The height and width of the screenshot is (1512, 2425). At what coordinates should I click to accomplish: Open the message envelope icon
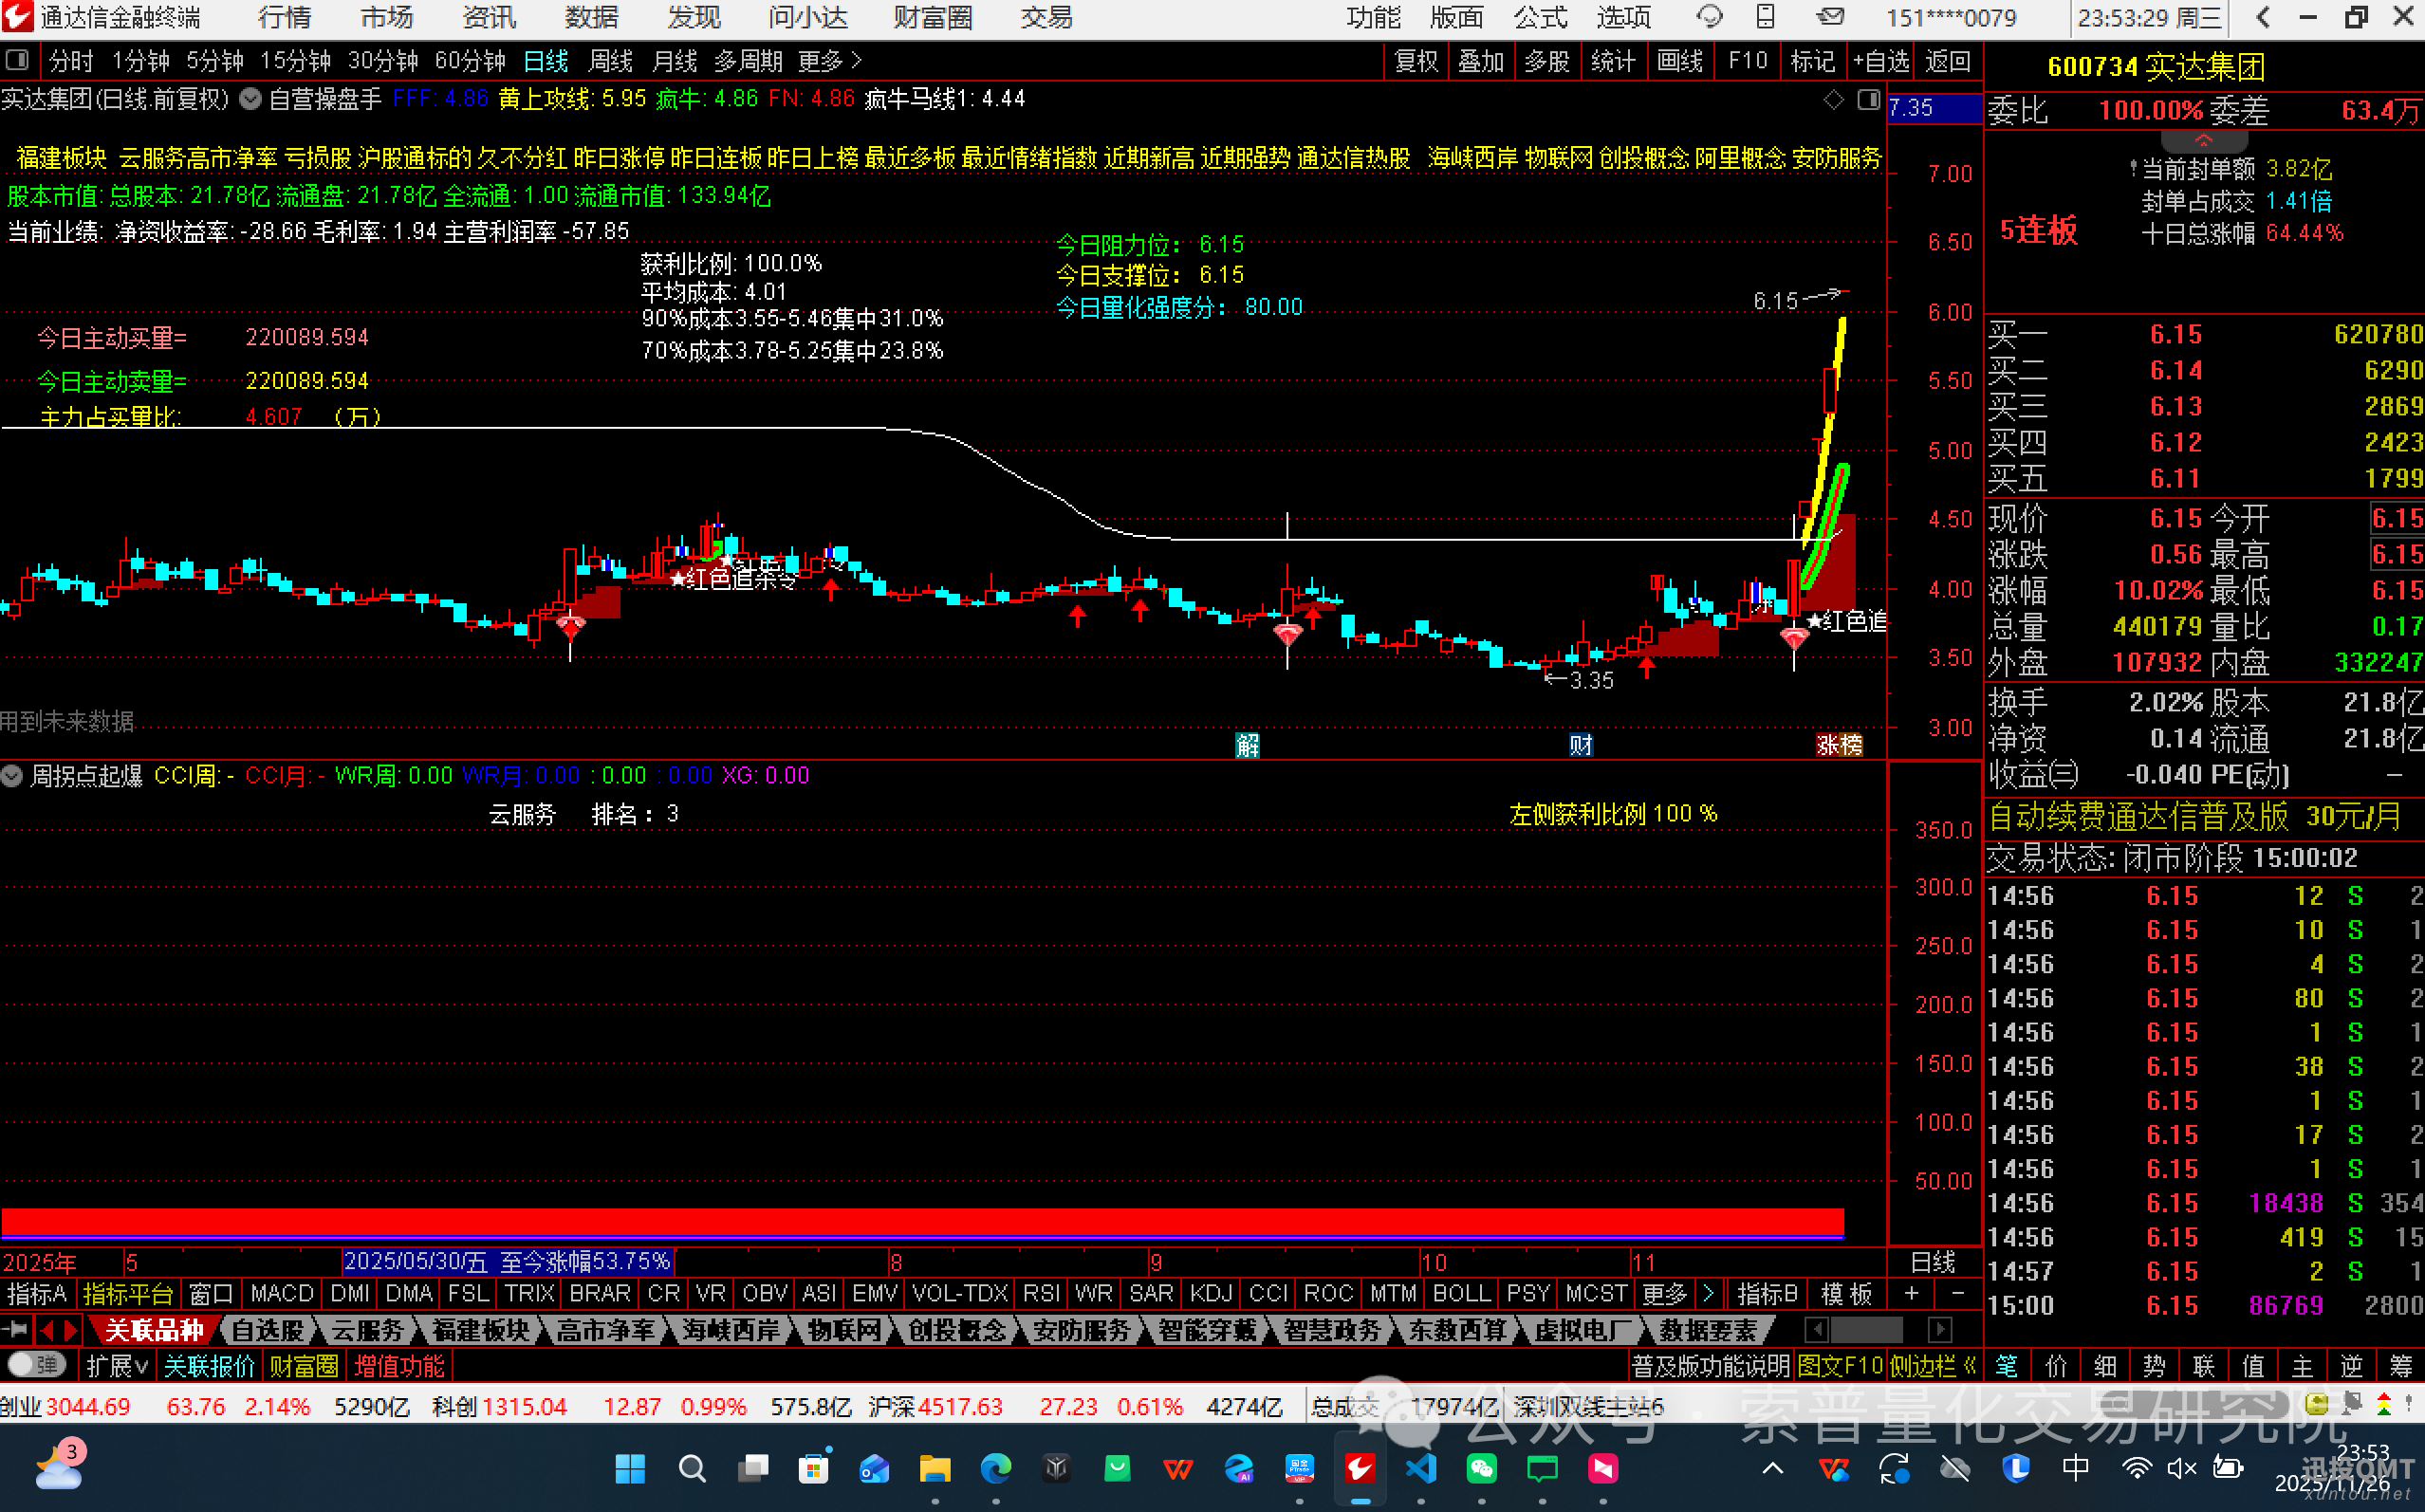pyautogui.click(x=1830, y=17)
